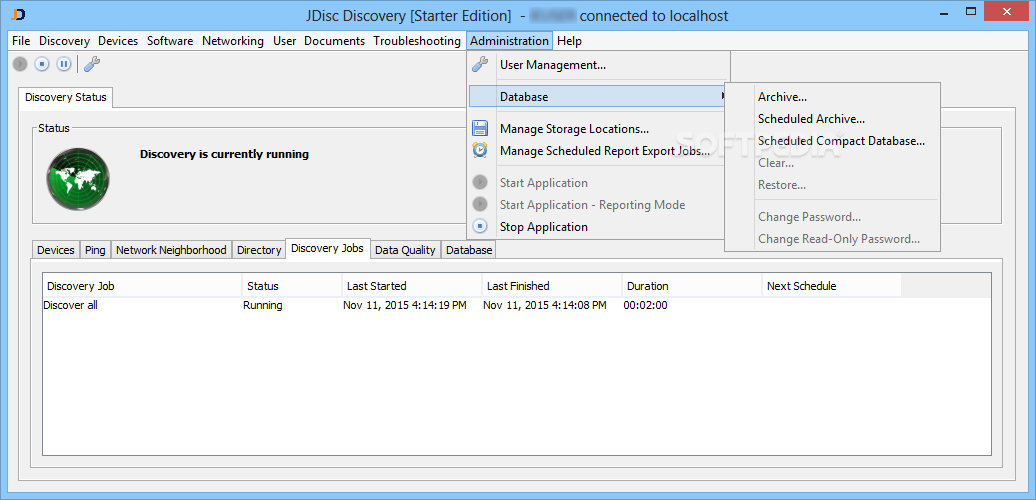
Task: Click the blue stop icon beside Stop Application
Action: coord(480,227)
